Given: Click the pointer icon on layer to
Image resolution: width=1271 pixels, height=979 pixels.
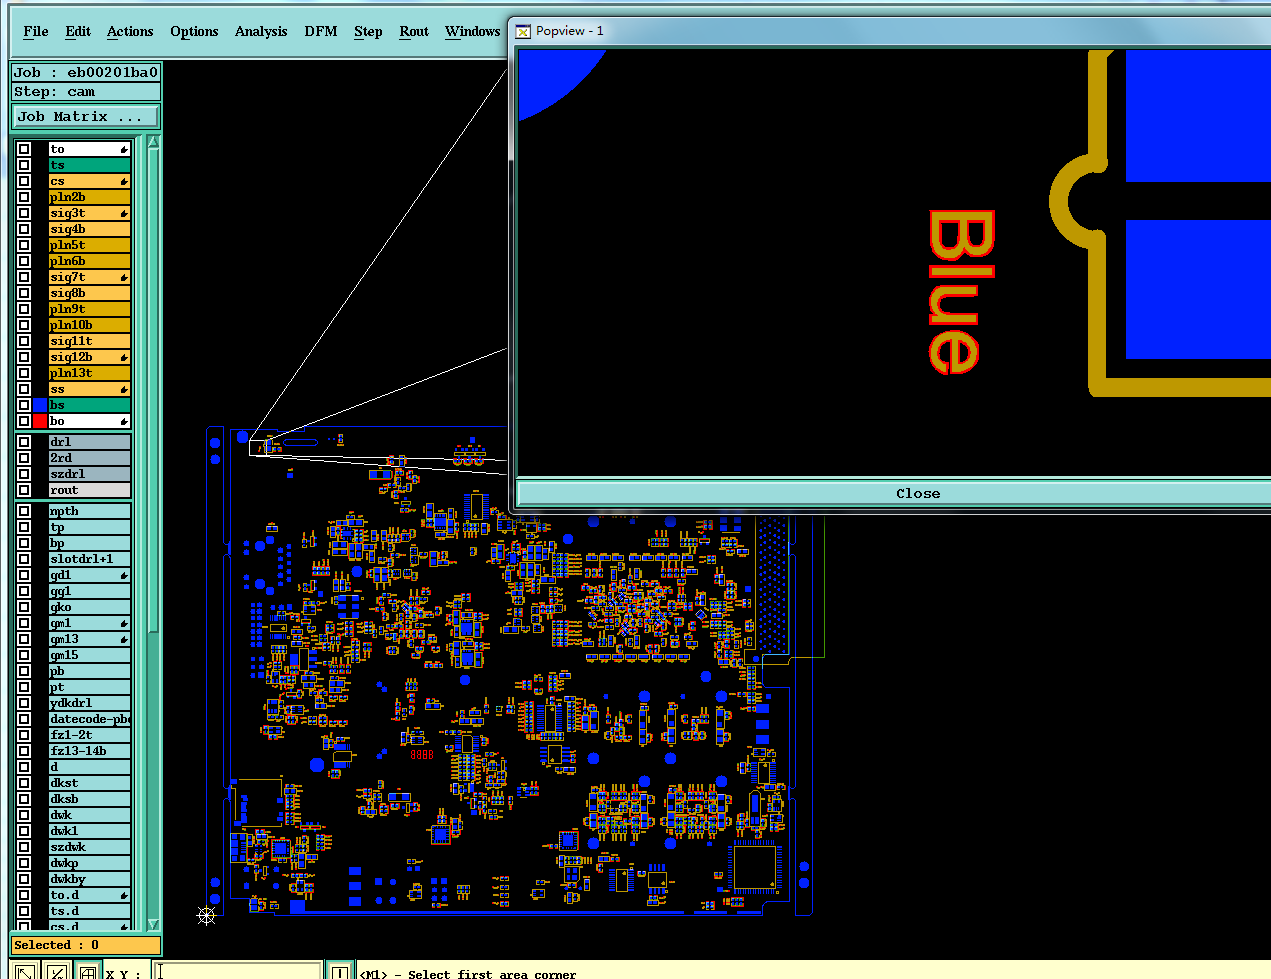Looking at the screenshot, I should (x=124, y=149).
